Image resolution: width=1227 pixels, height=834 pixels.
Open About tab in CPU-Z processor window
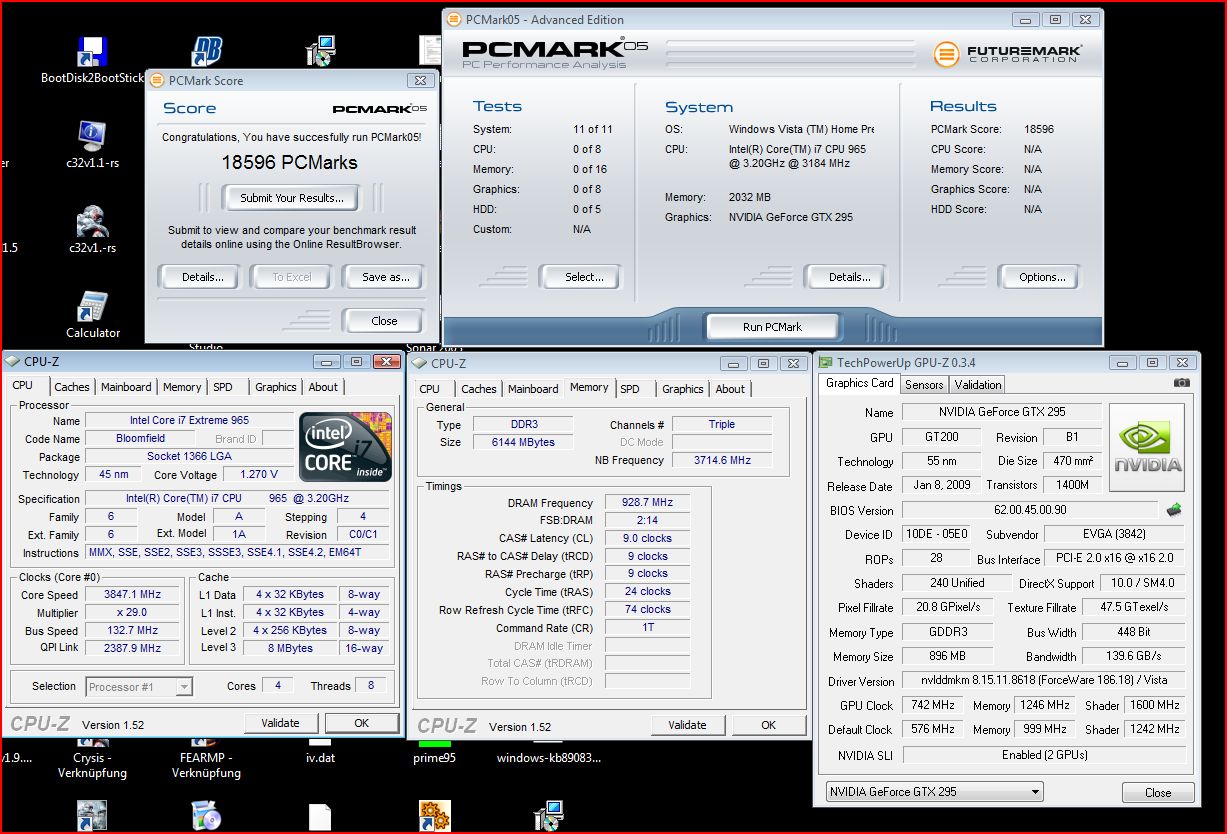pyautogui.click(x=323, y=387)
